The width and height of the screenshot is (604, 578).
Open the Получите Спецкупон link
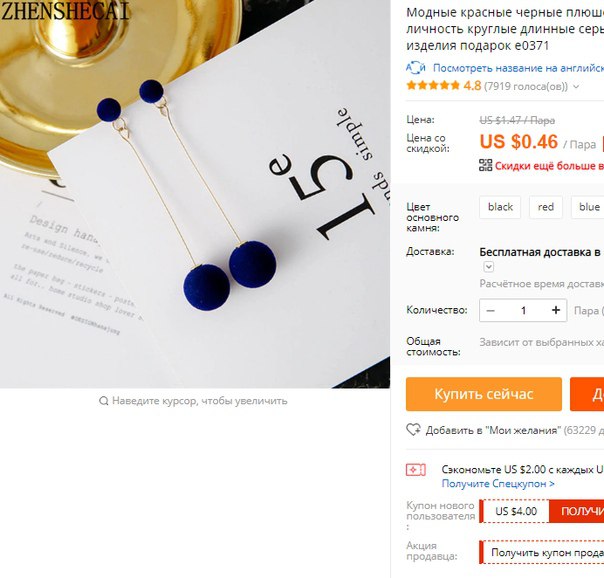pyautogui.click(x=498, y=484)
